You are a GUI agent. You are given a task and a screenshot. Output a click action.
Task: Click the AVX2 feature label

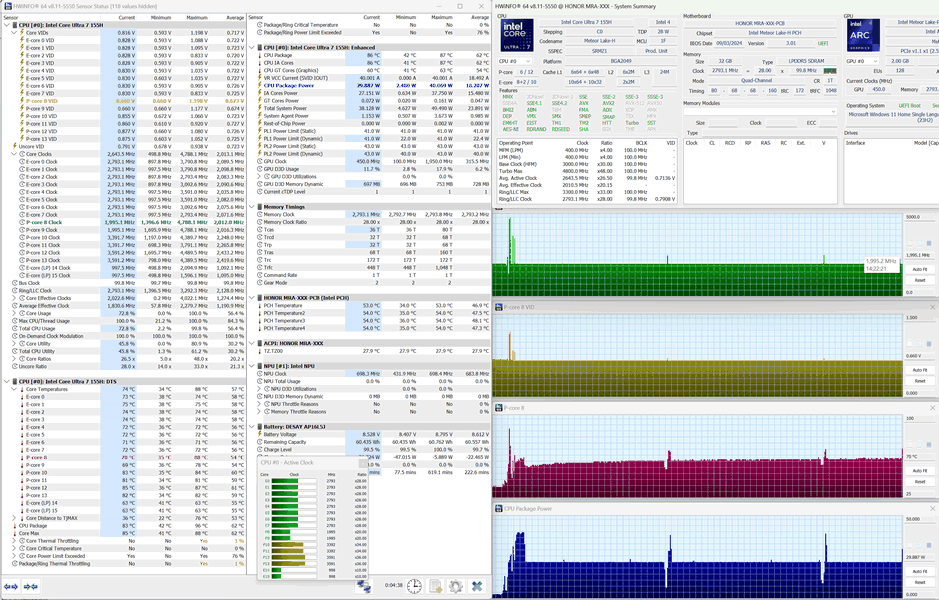tap(608, 103)
